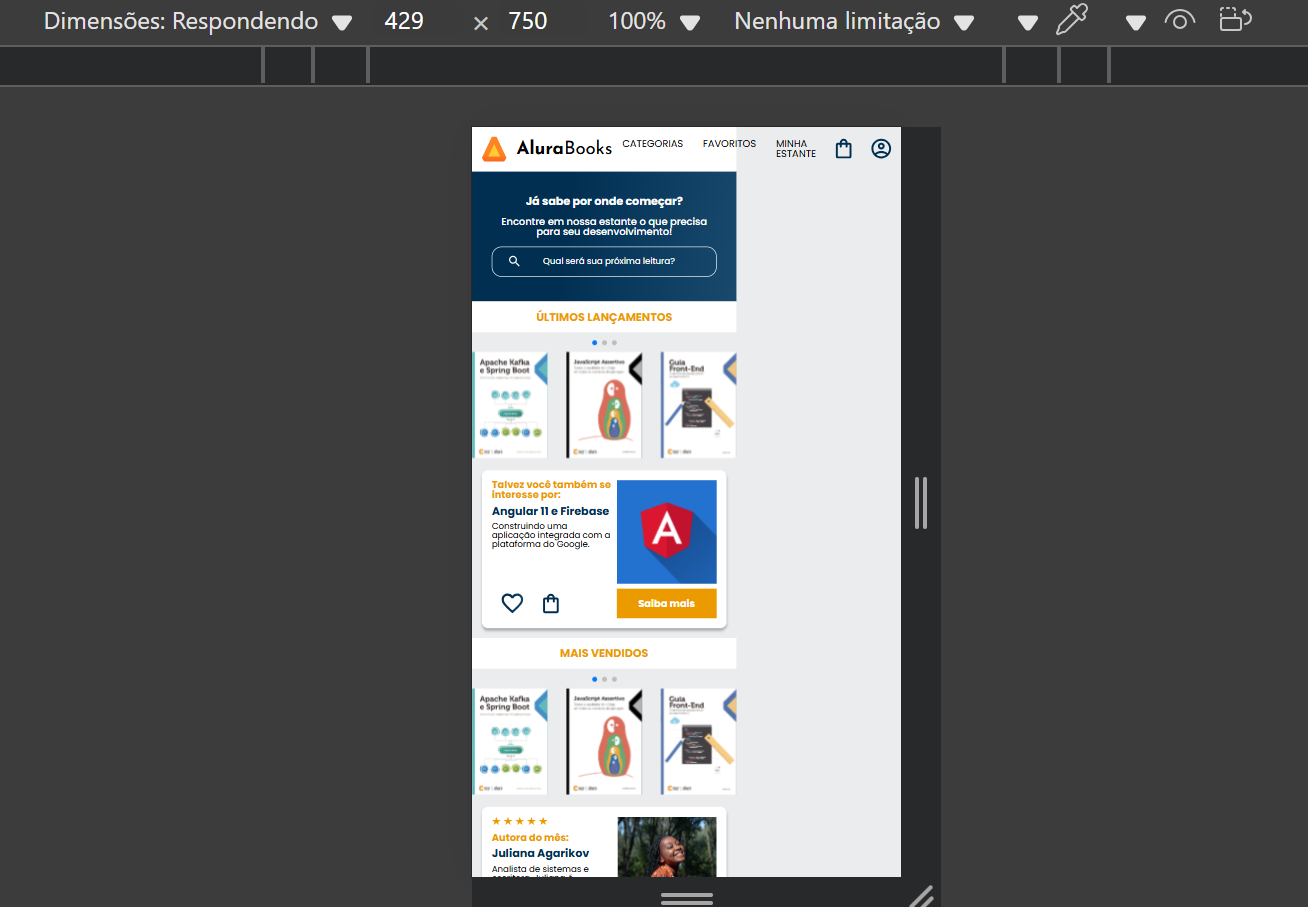
Task: Open the MINHA ESTANTE menu item
Action: click(x=796, y=149)
